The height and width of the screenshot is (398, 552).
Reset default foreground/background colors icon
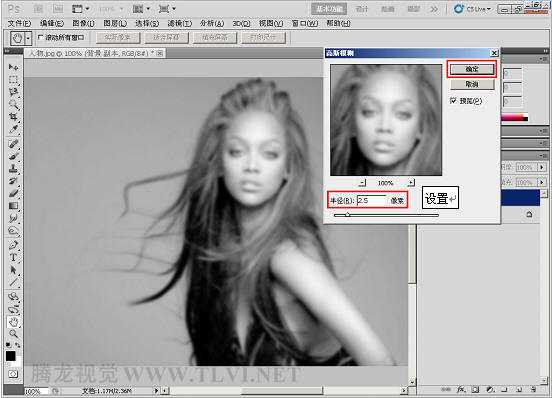tap(8, 345)
